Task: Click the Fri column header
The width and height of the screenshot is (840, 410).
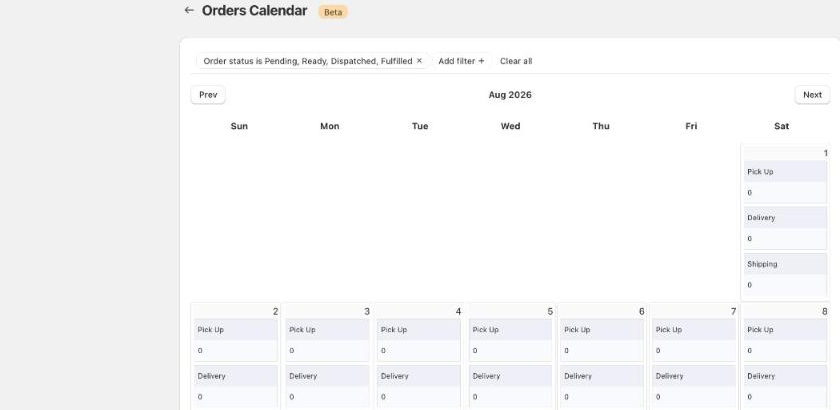Action: [x=691, y=126]
